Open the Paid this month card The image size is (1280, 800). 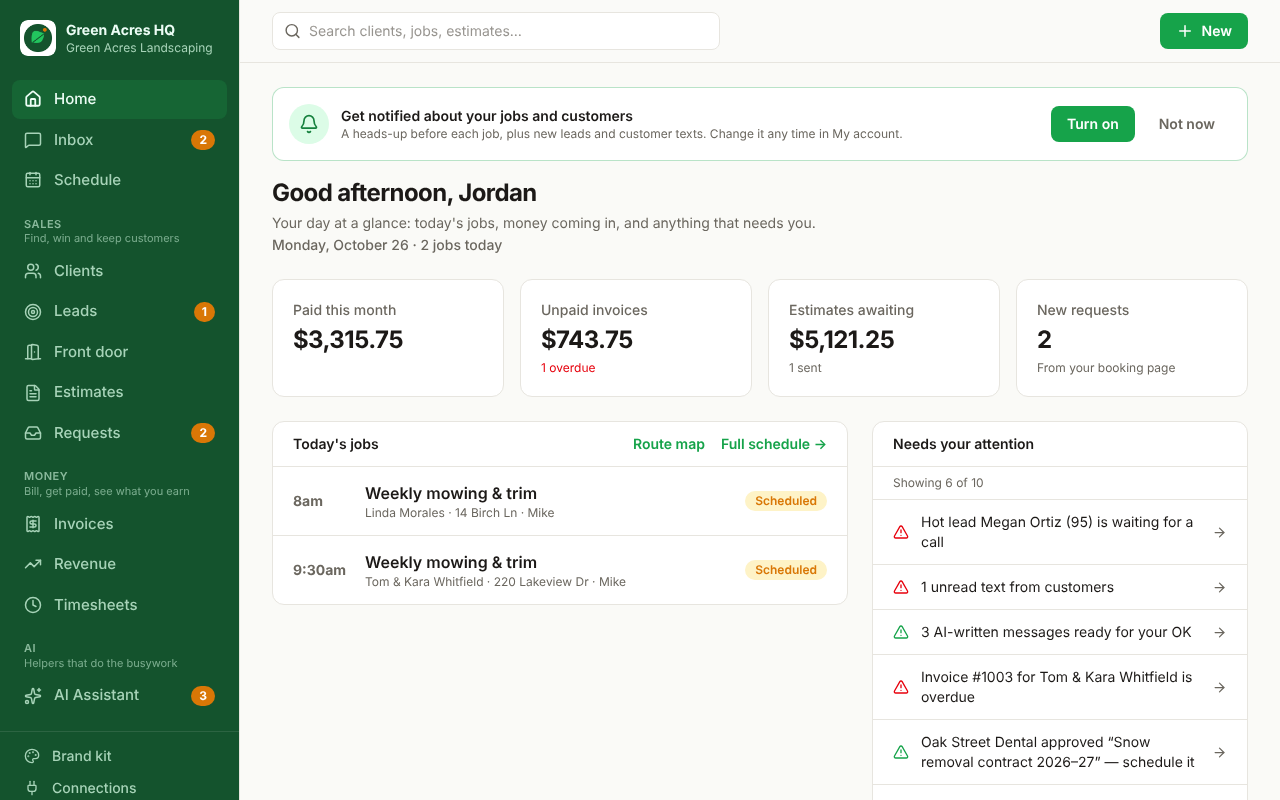(388, 338)
